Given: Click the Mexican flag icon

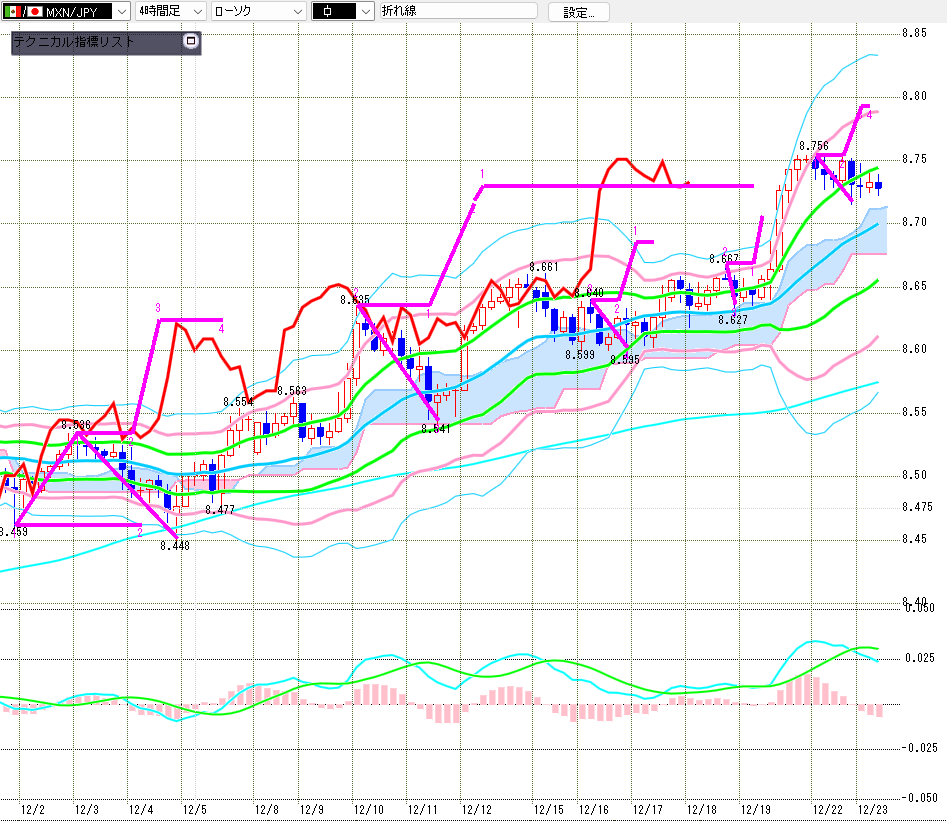Looking at the screenshot, I should 11,11.
